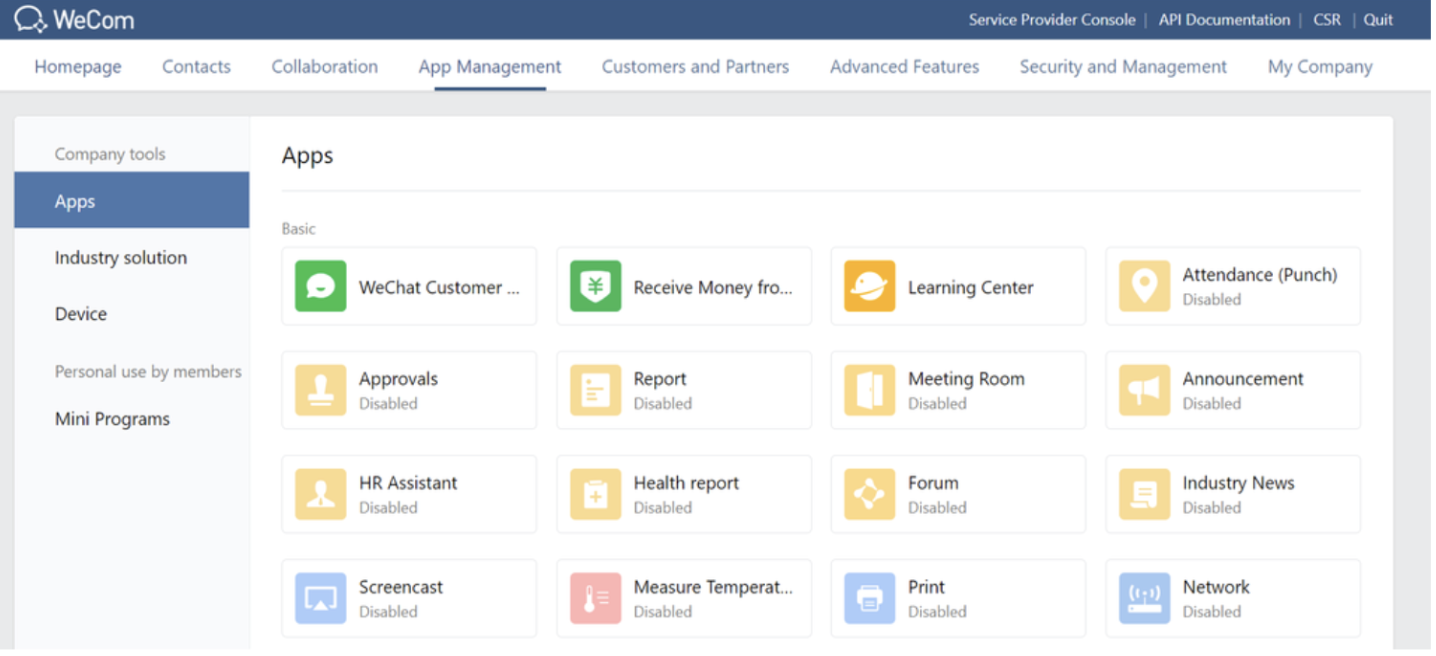Screen dimensions: 1436x656
Task: Click Quit in the top bar
Action: (x=1378, y=19)
